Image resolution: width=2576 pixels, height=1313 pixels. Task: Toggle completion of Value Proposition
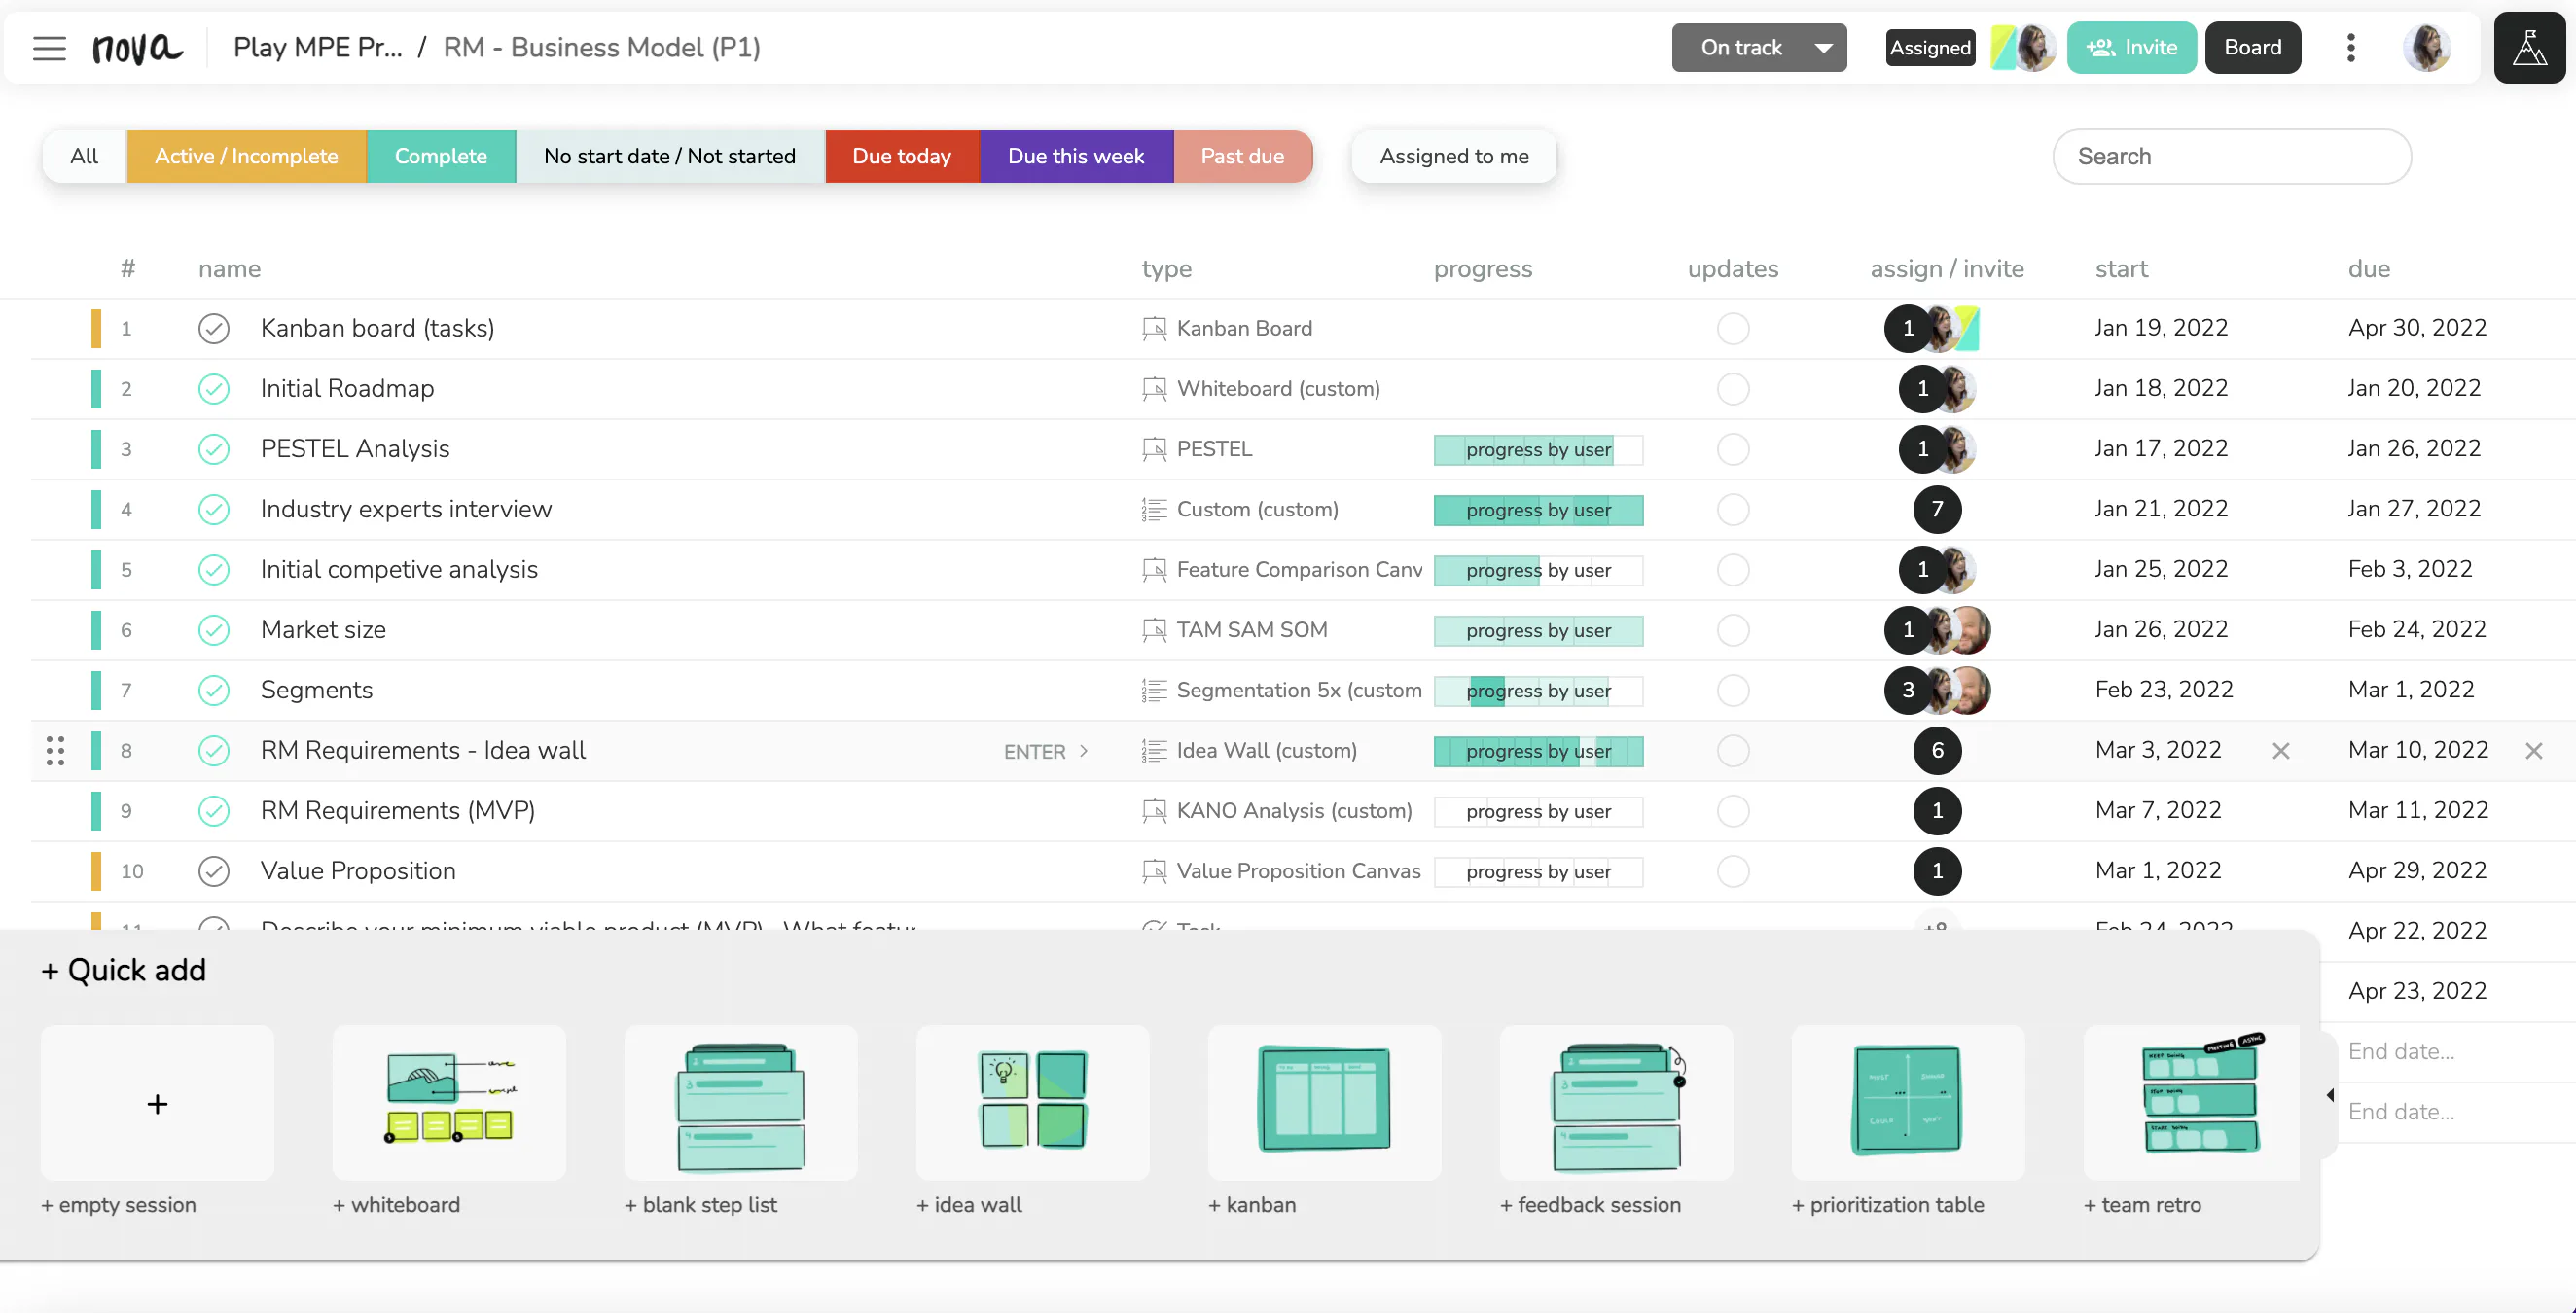click(x=213, y=871)
